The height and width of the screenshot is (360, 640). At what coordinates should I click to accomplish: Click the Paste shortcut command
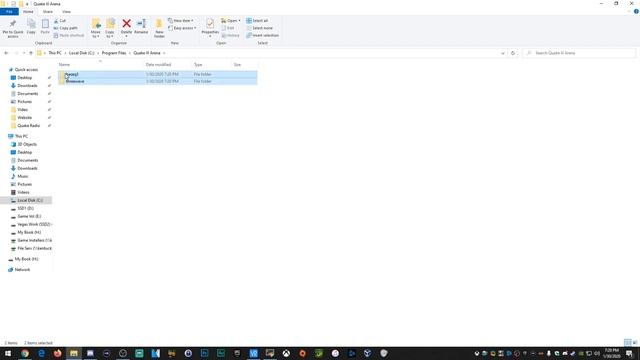(x=69, y=36)
